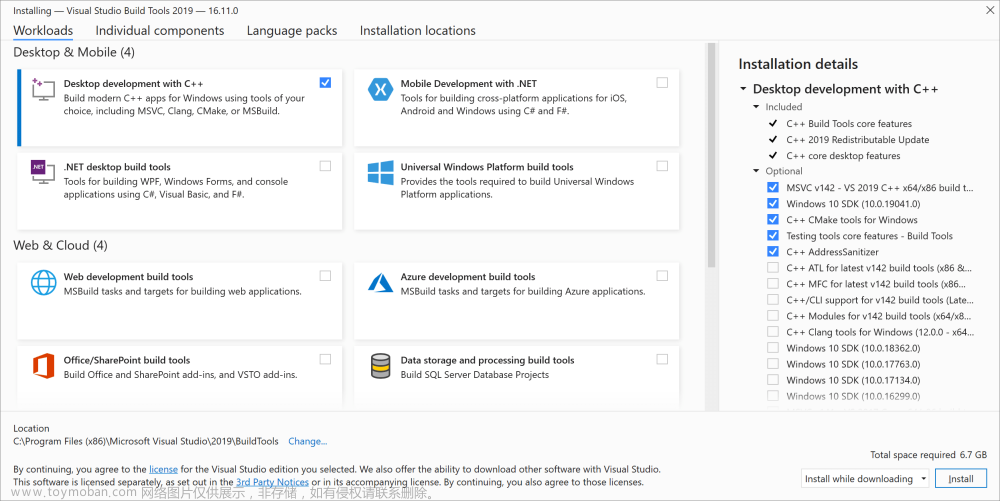Select the C++ 2019 Redistributable Update item

coord(857,140)
